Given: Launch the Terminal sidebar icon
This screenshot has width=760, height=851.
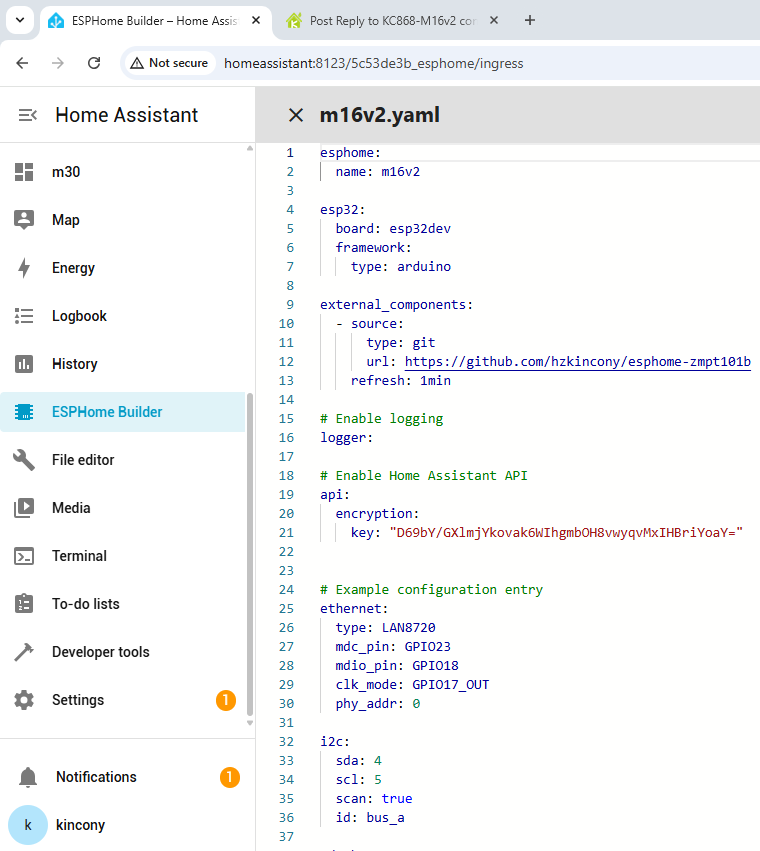Looking at the screenshot, I should click(x=25, y=556).
